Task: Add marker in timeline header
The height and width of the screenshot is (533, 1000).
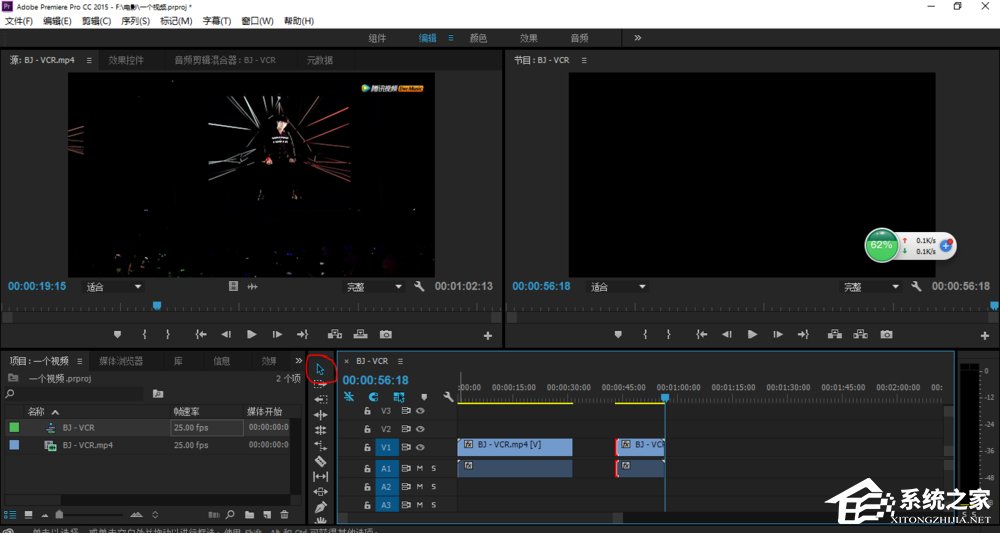Action: coord(424,397)
